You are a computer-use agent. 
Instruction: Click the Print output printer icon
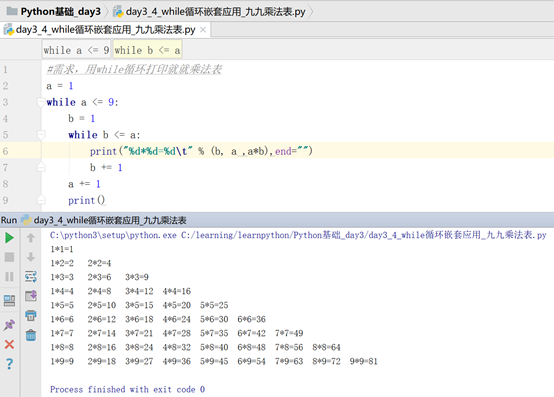pos(31,315)
